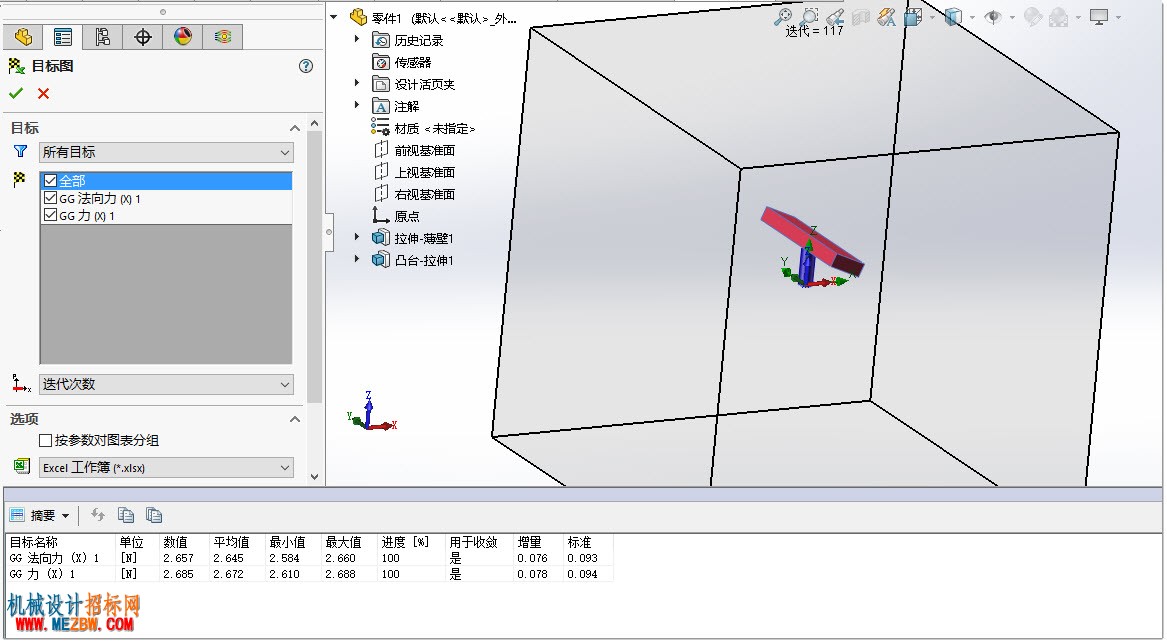
Task: Click the property panel vertical scrollbar
Action: tap(314, 268)
